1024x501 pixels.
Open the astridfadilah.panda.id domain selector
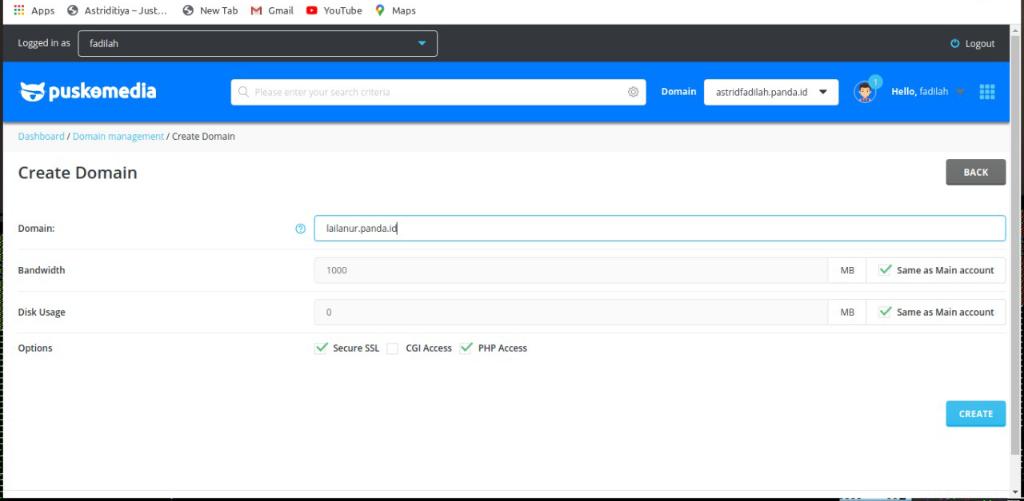click(x=770, y=92)
